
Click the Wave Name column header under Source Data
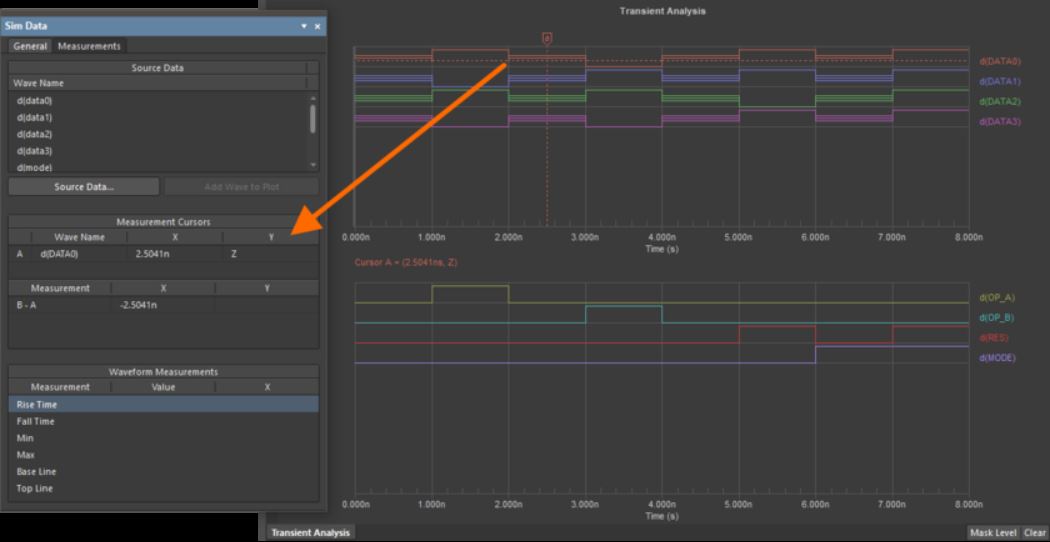pos(157,84)
